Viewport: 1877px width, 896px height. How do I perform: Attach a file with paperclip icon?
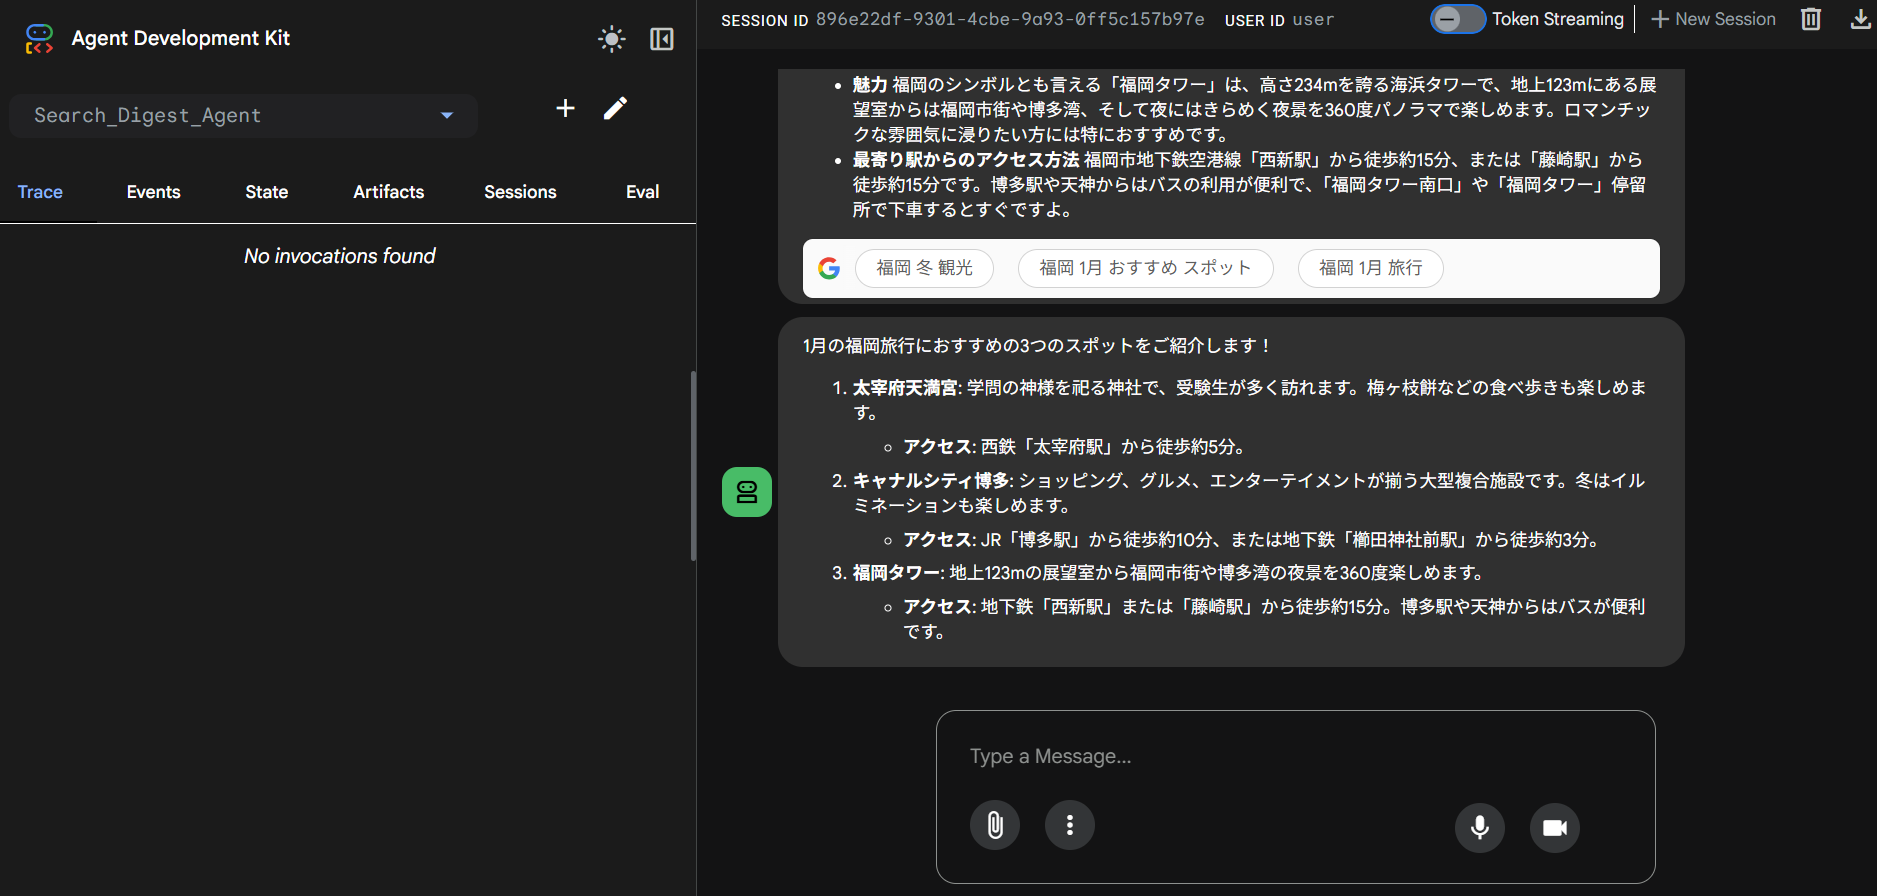[995, 825]
